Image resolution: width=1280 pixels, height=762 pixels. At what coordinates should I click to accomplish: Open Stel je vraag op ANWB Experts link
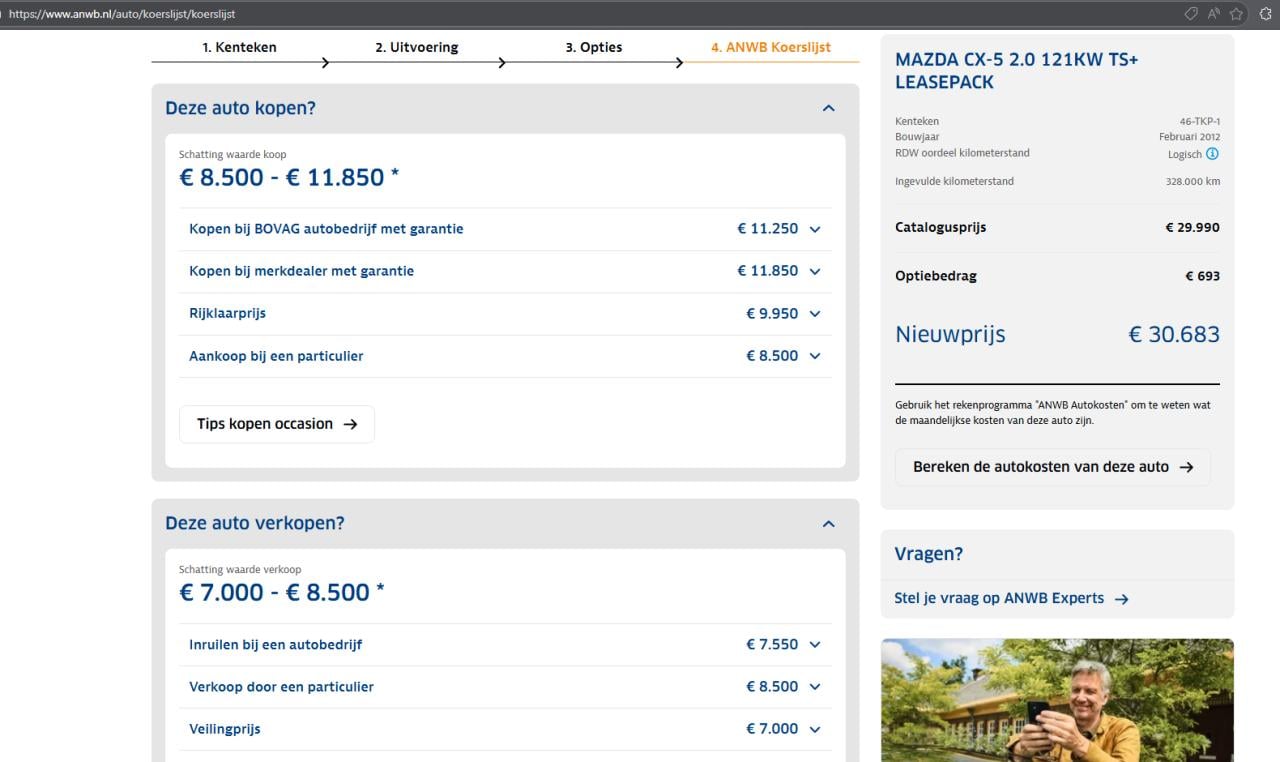pyautogui.click(x=998, y=598)
